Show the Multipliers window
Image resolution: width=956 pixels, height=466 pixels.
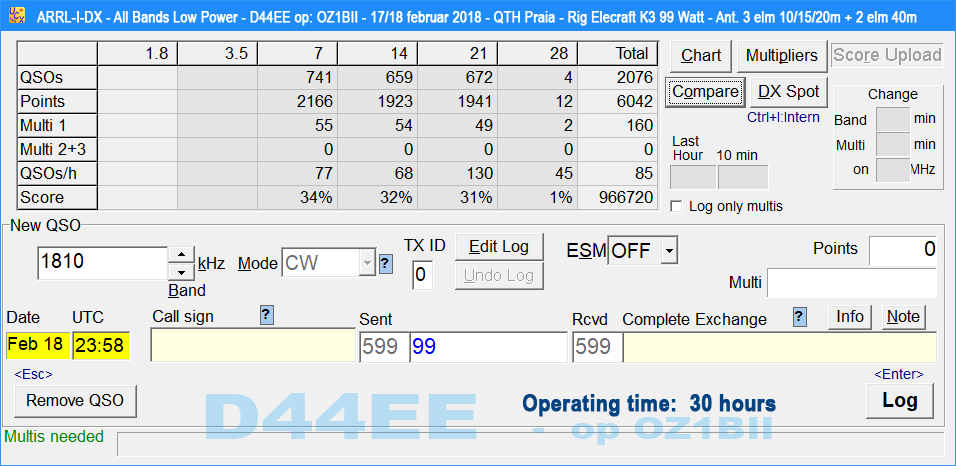coord(782,56)
